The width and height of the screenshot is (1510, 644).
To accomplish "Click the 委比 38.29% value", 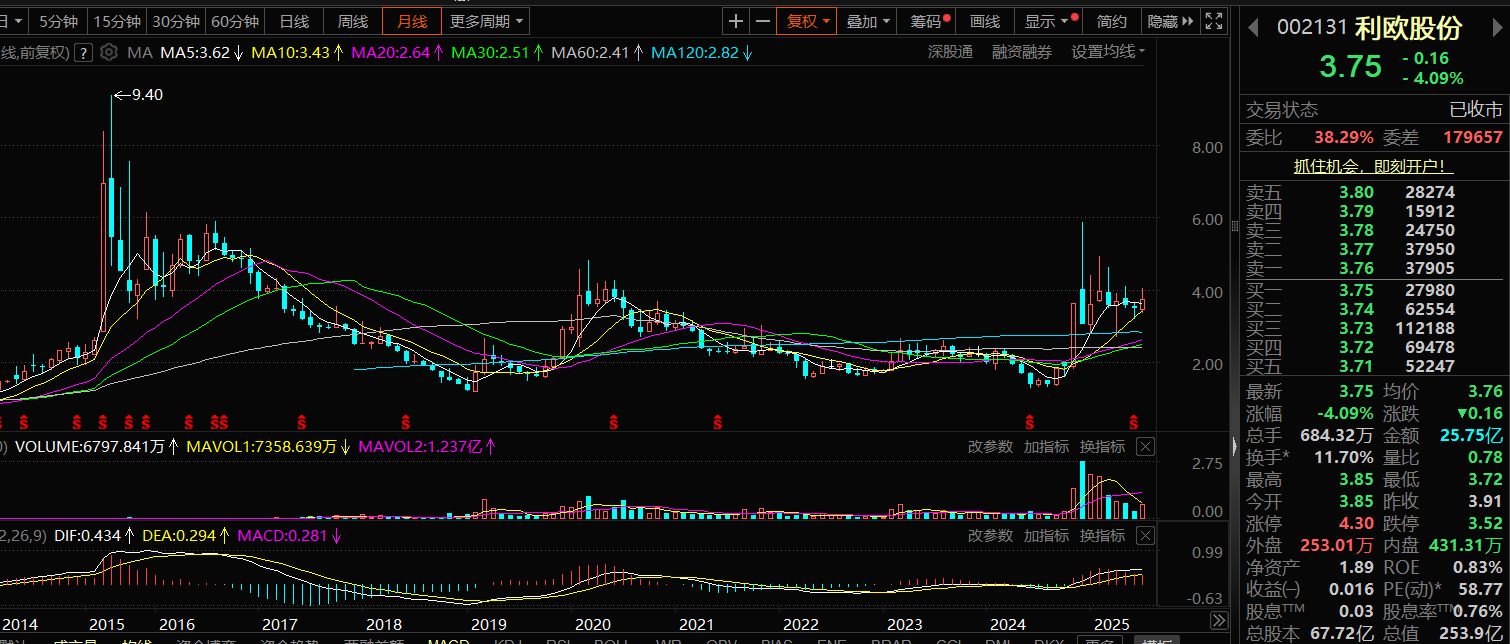I will click(1343, 138).
